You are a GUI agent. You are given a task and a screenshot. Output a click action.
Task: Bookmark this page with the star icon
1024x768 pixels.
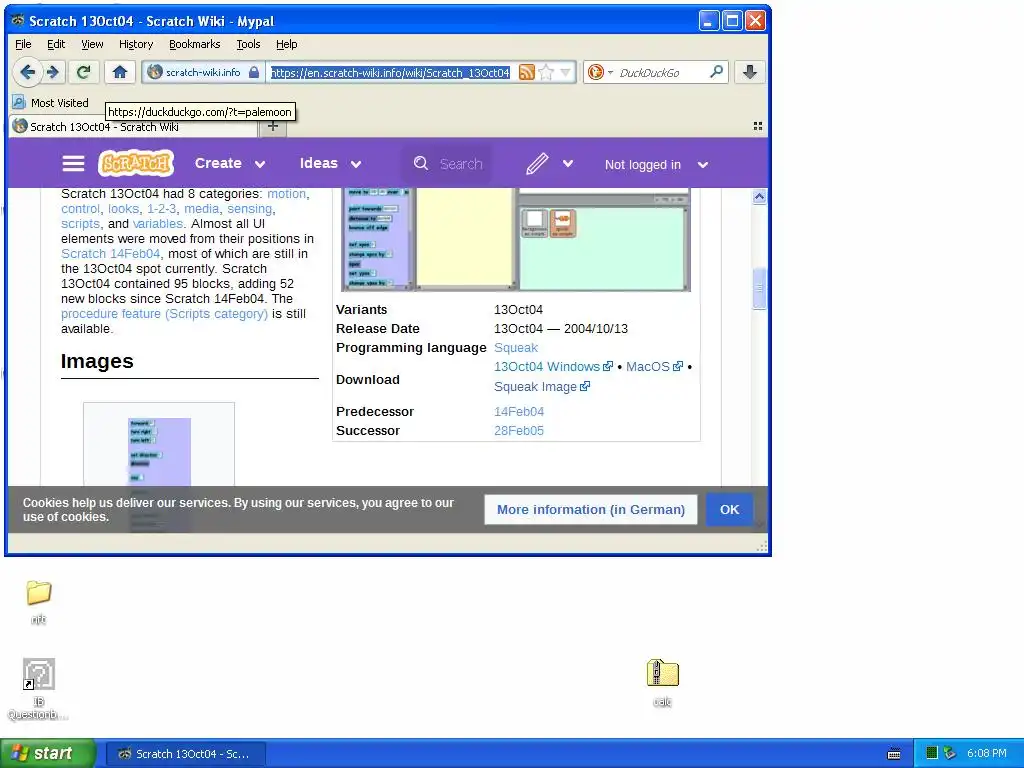[x=546, y=72]
